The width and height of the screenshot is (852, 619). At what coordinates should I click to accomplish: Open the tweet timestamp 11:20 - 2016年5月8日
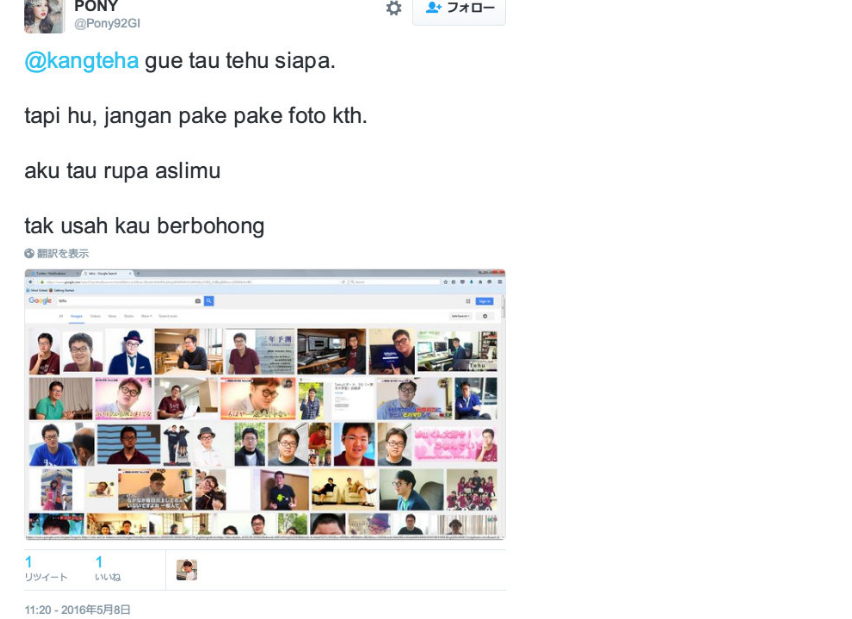78,610
